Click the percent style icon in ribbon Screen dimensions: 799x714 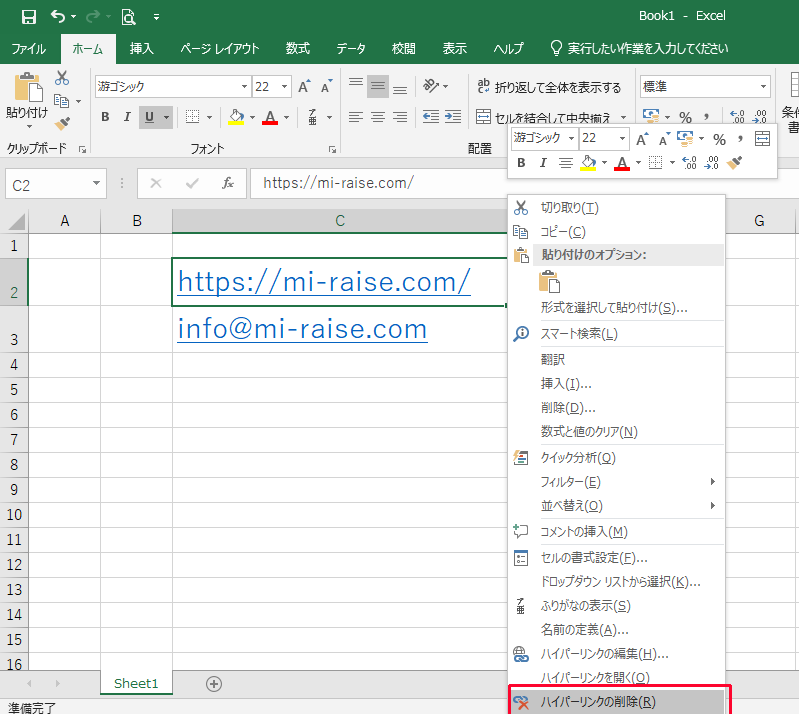pyautogui.click(x=685, y=117)
